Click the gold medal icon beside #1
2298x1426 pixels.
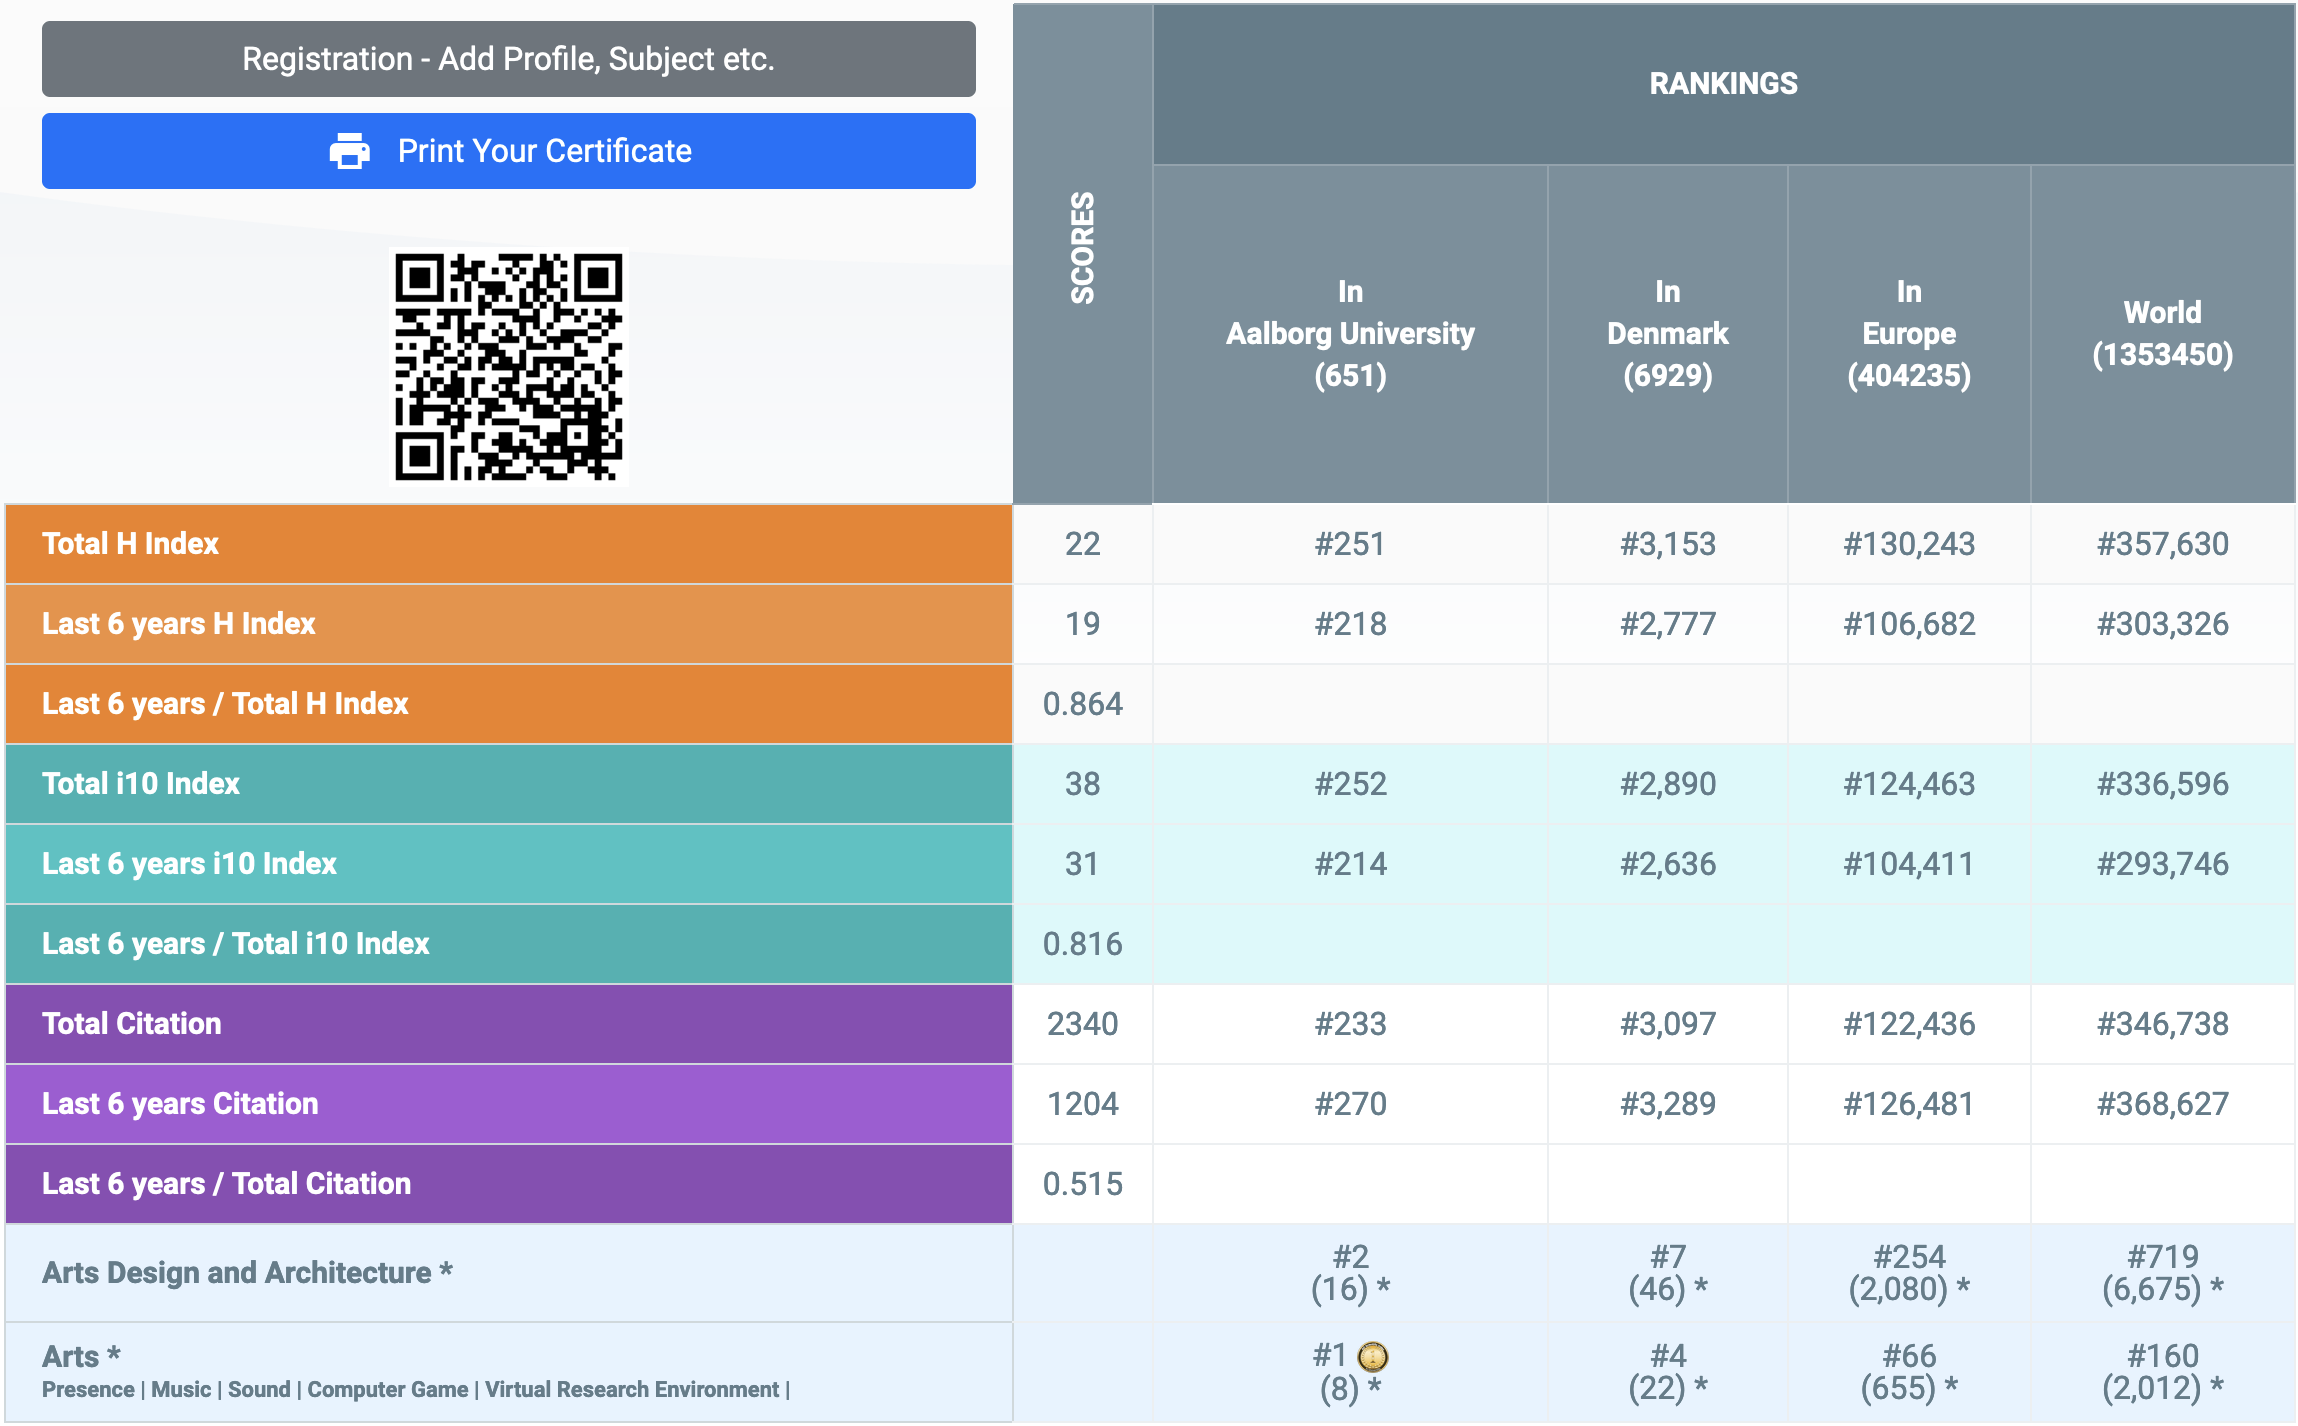click(1373, 1356)
